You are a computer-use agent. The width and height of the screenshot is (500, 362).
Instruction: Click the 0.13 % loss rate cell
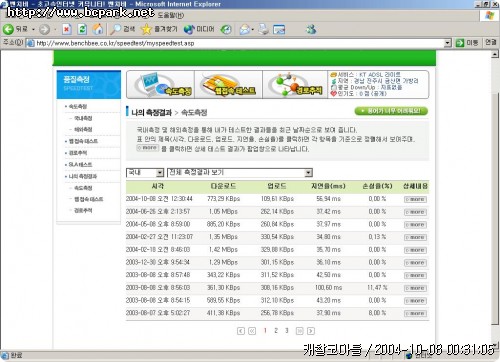(377, 237)
